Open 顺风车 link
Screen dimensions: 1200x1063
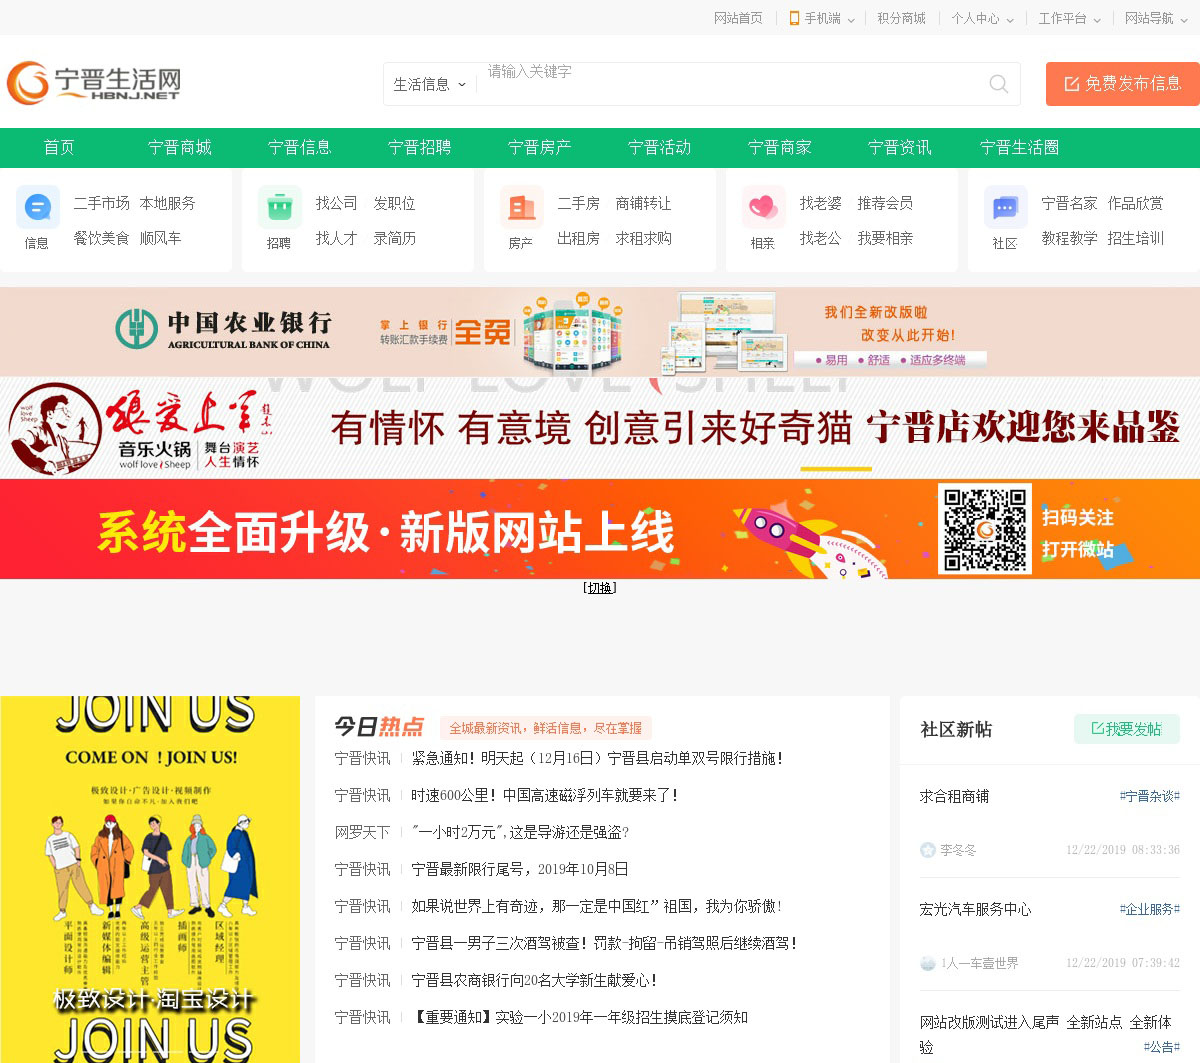click(x=160, y=238)
